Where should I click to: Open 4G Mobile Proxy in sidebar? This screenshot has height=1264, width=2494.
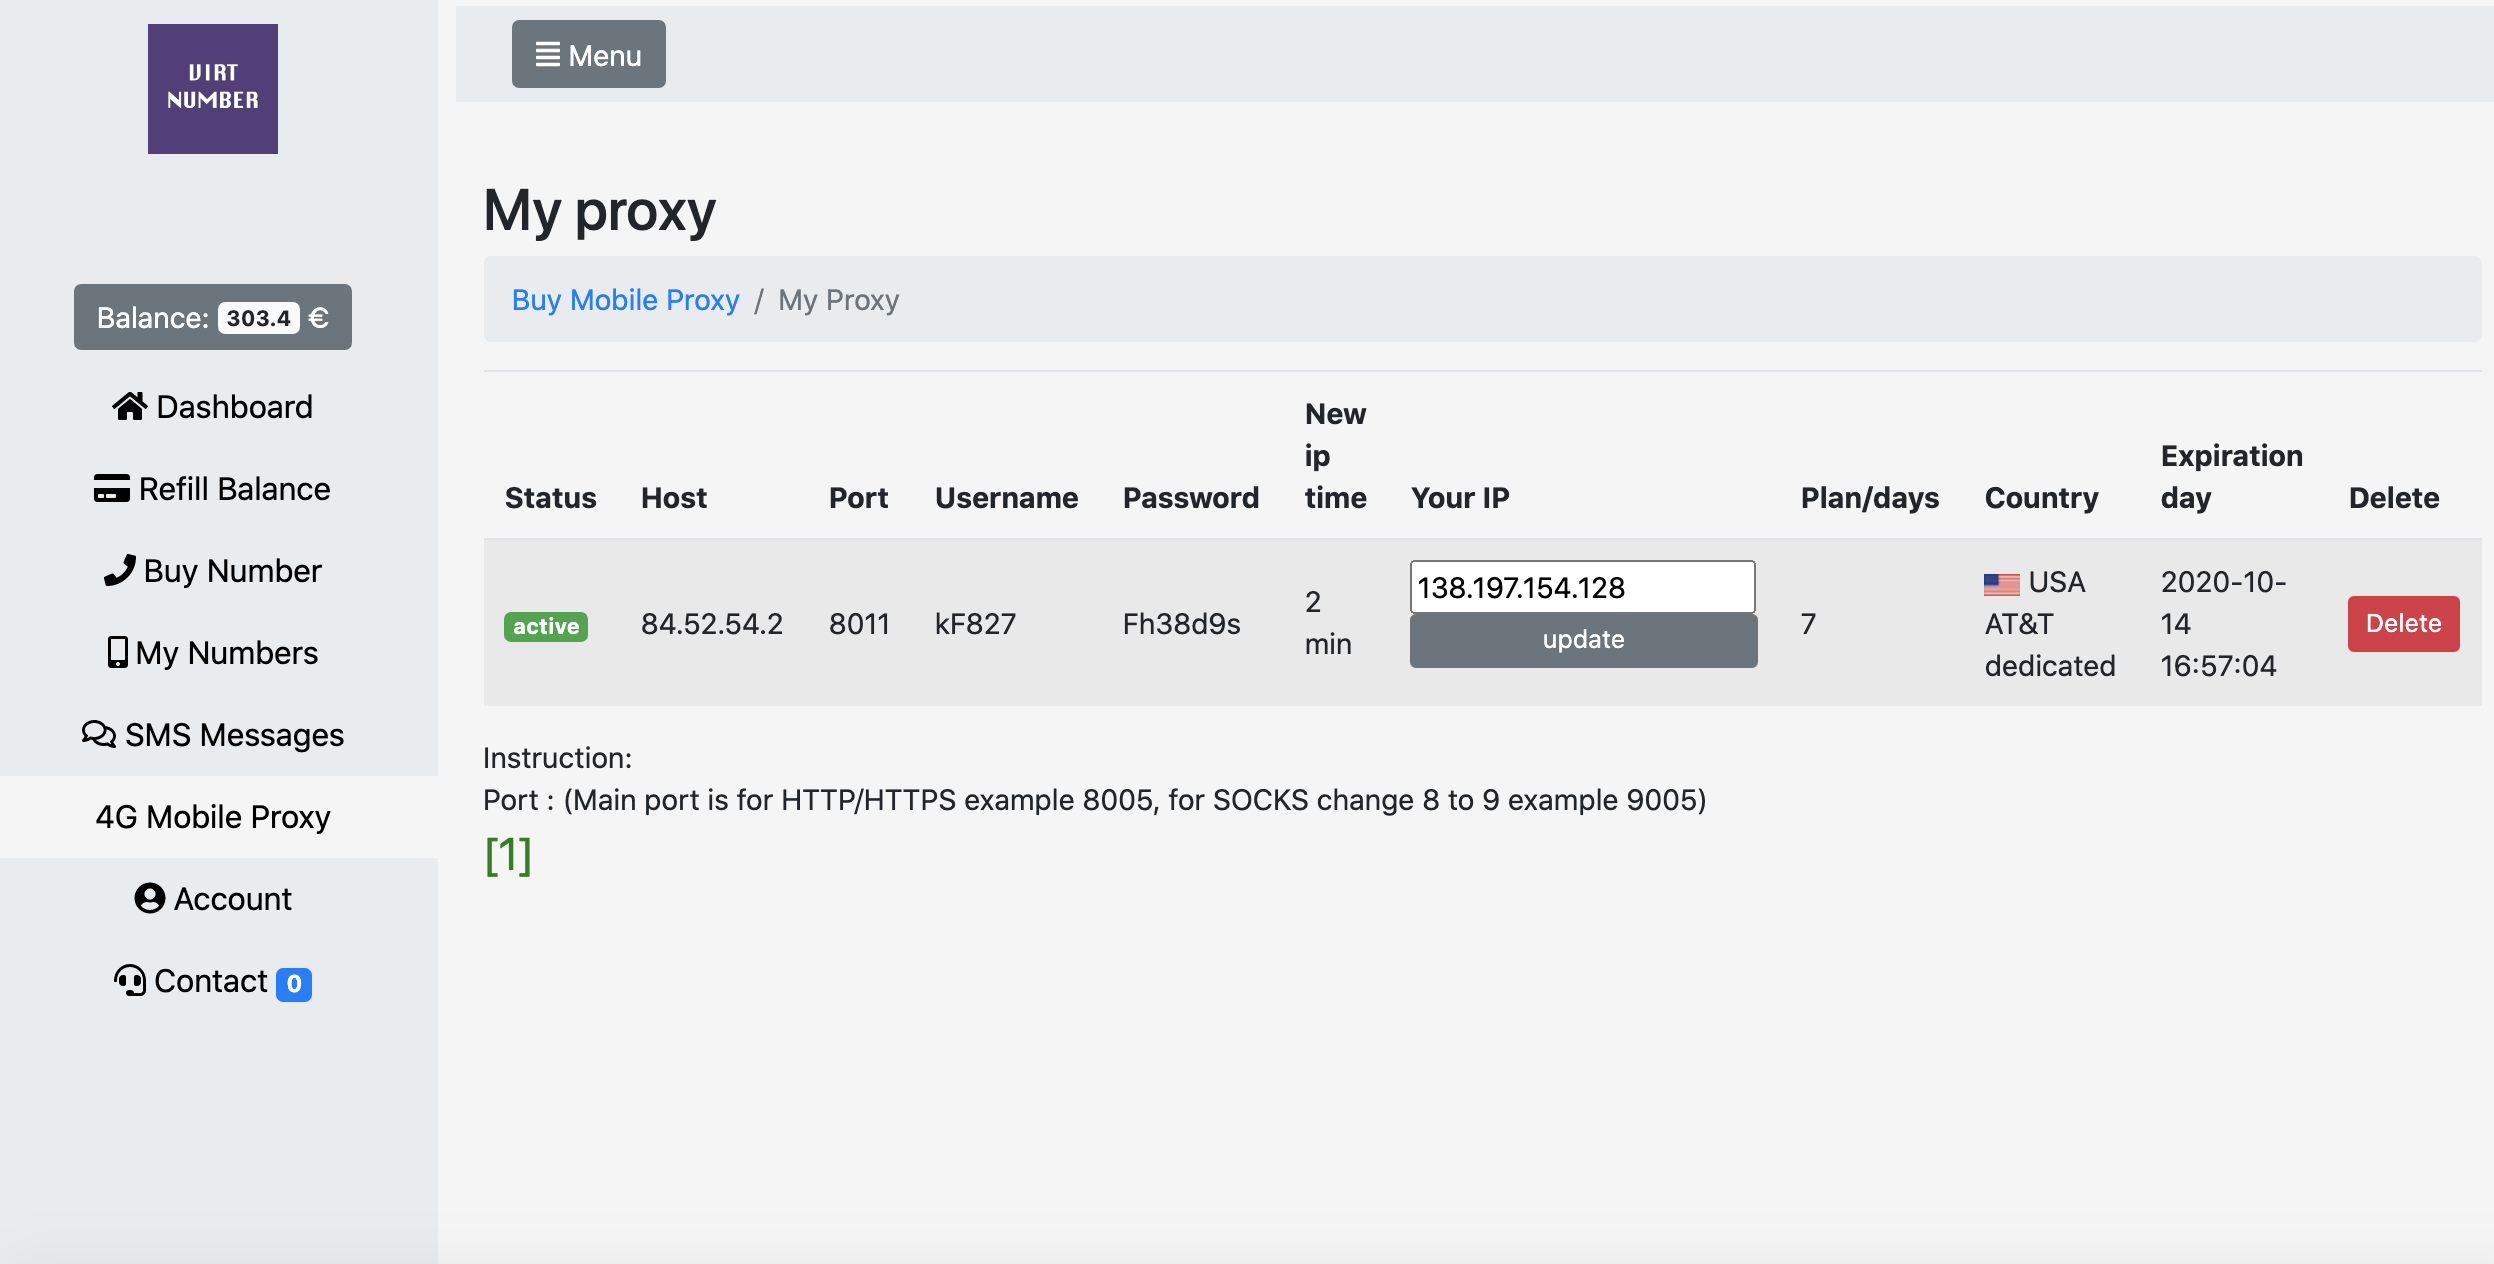(x=213, y=817)
